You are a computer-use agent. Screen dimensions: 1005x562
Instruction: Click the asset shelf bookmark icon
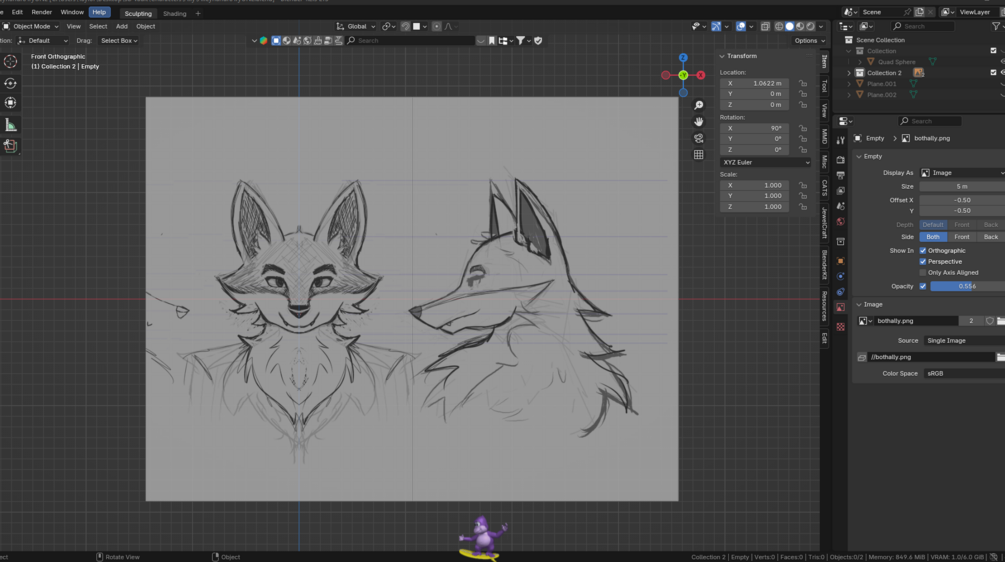[x=492, y=40]
